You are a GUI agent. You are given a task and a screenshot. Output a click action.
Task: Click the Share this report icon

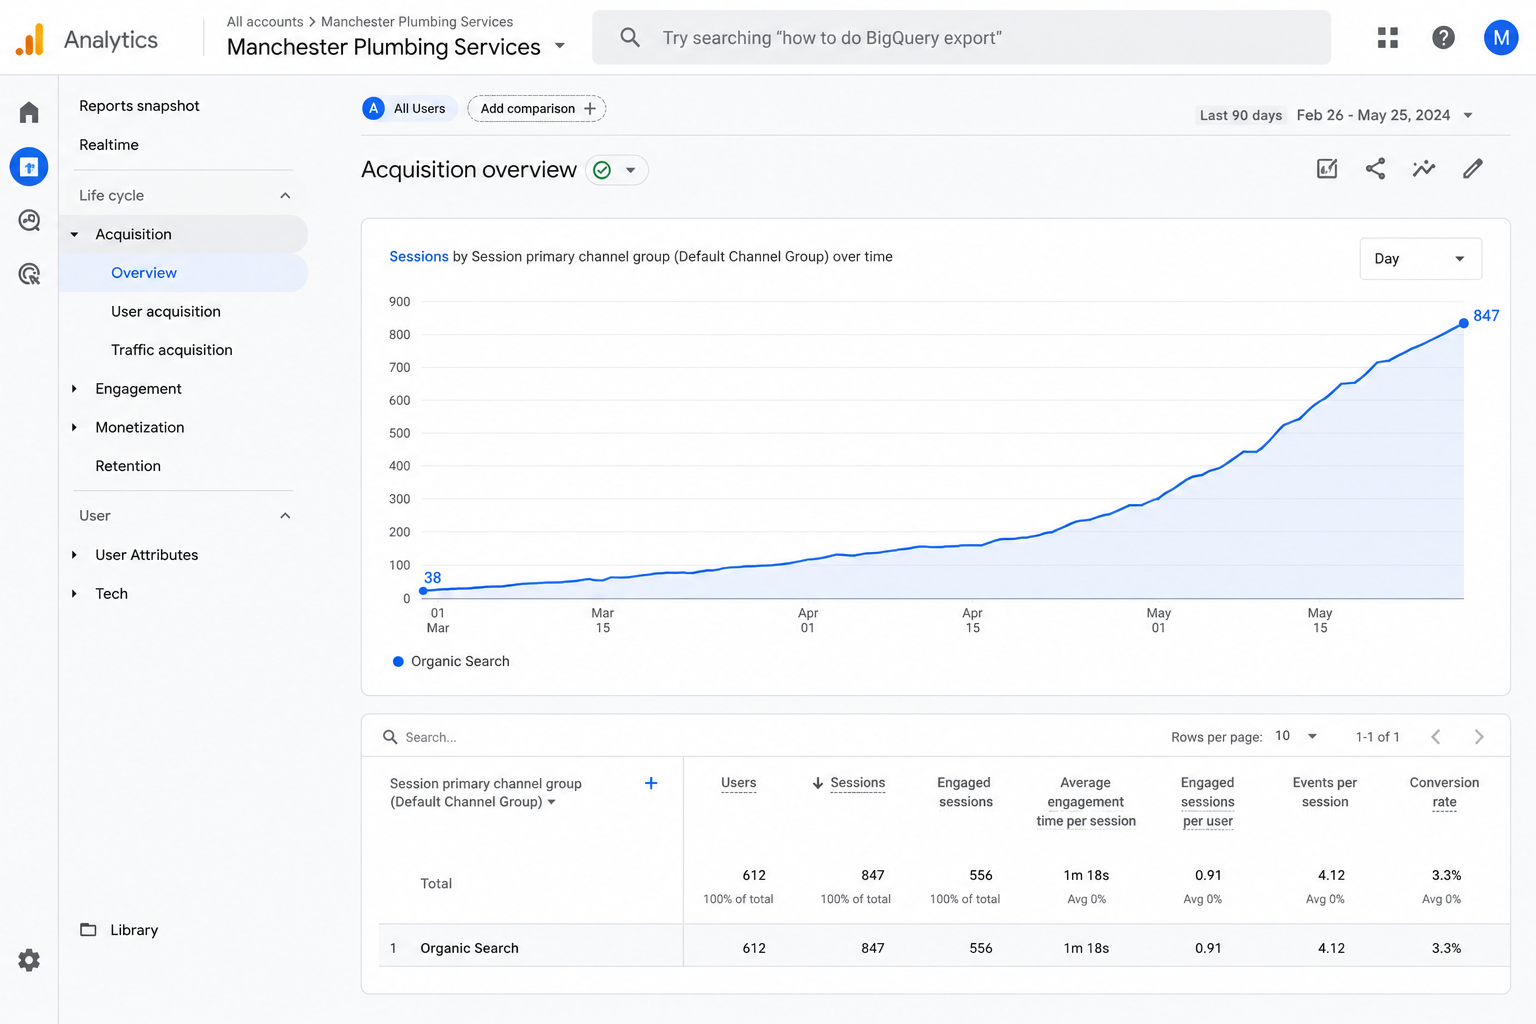tap(1375, 169)
